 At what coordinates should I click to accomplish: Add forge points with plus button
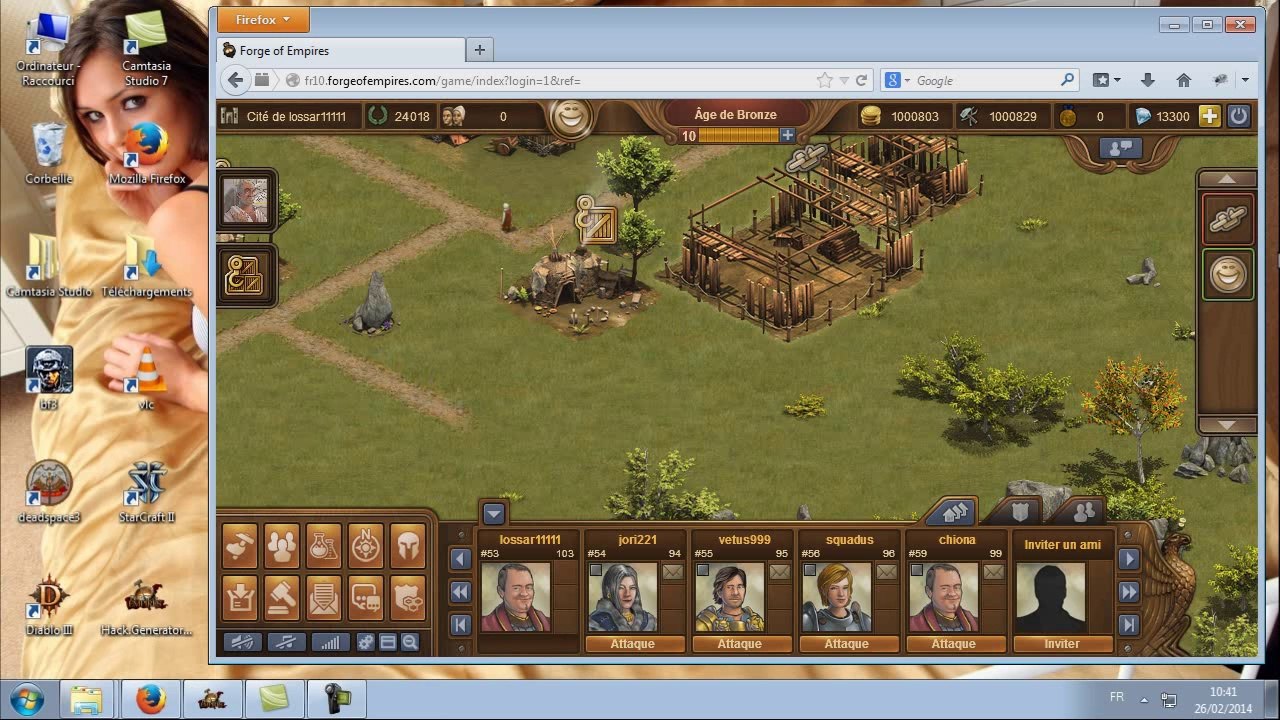pyautogui.click(x=788, y=136)
